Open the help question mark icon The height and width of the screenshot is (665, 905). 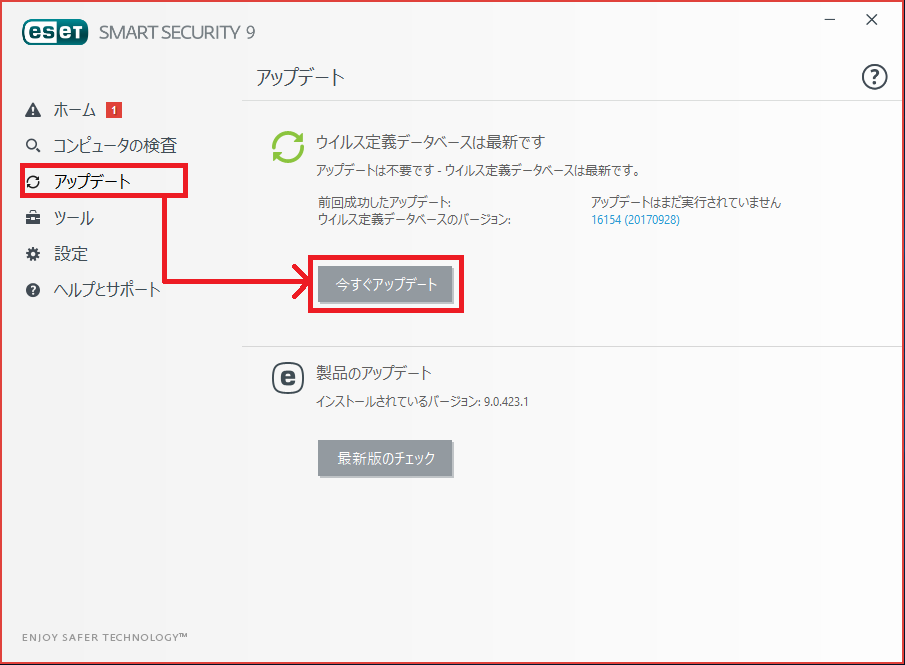pos(874,77)
